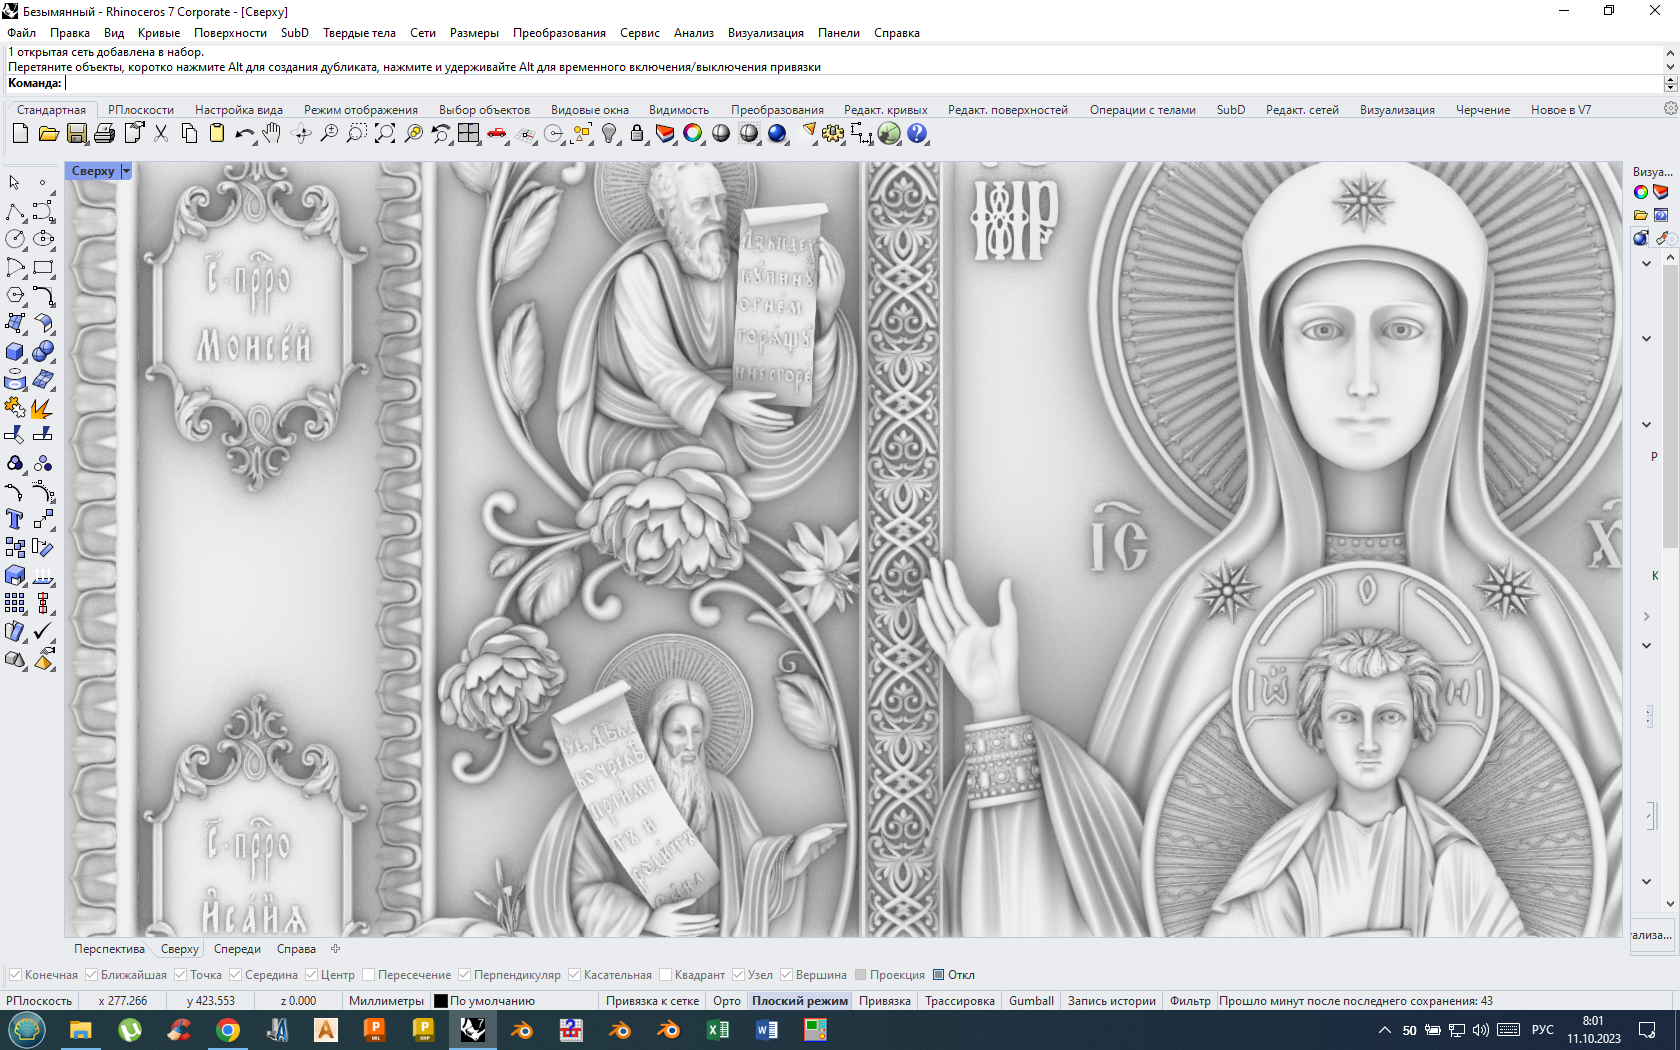Open the Визуализация menu in the menu bar
This screenshot has height=1050, width=1680.
[x=765, y=33]
